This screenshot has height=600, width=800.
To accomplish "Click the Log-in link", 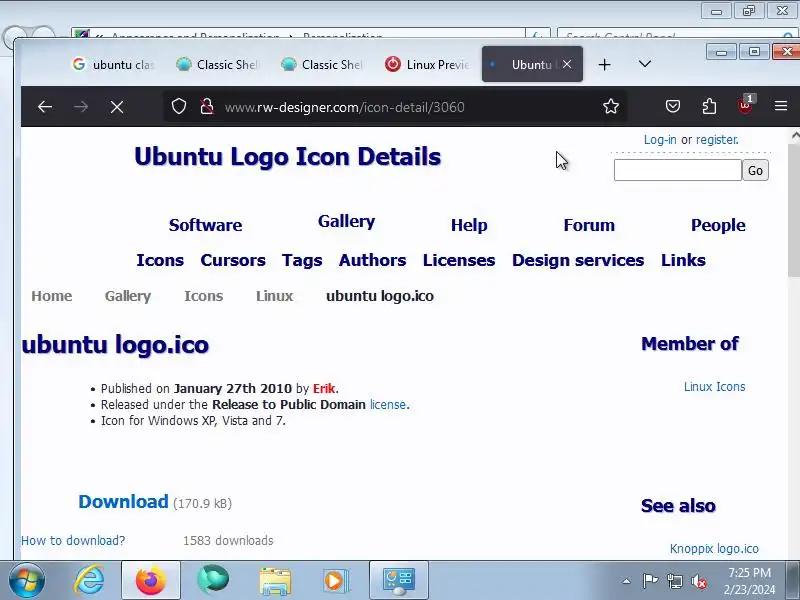I will point(660,140).
